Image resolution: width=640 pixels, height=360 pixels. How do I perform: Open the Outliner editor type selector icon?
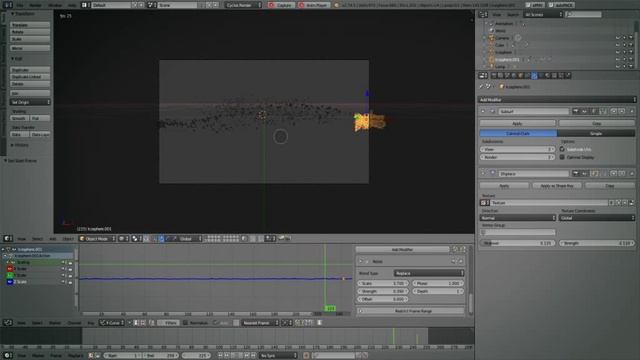pyautogui.click(x=483, y=14)
